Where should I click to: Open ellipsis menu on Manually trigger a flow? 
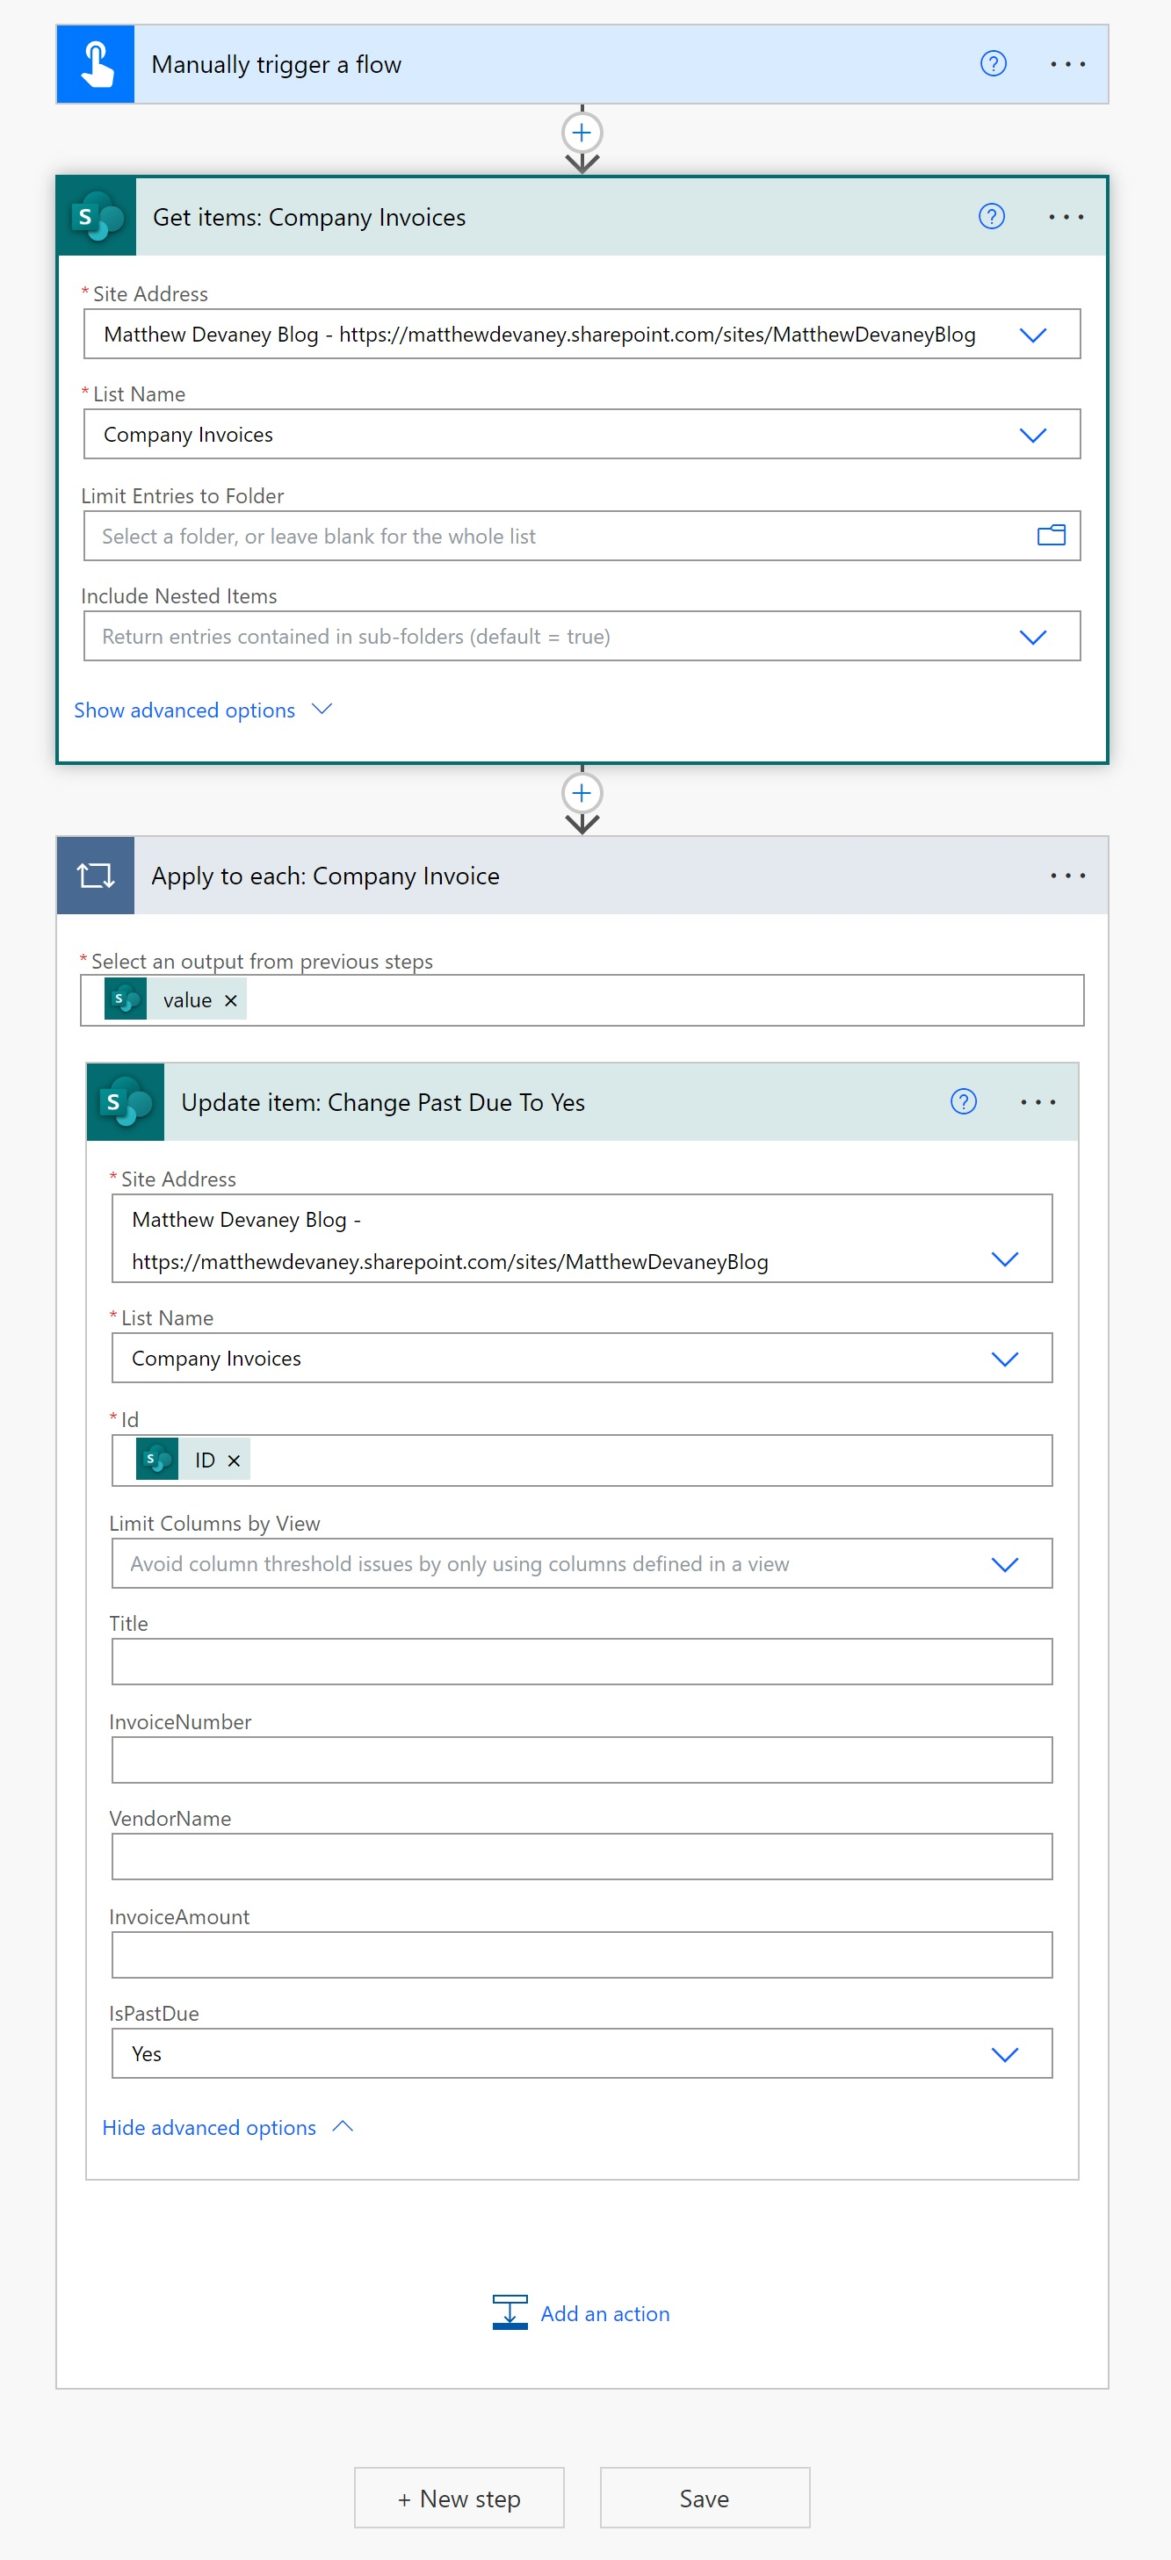click(1067, 64)
